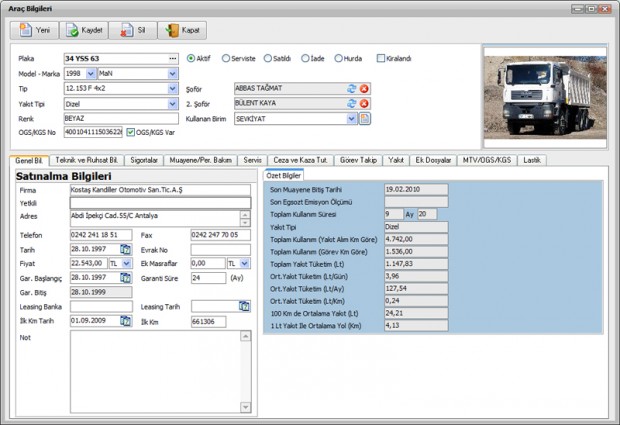Save the record with Kaydet
This screenshot has height=425, width=620.
[84, 30]
